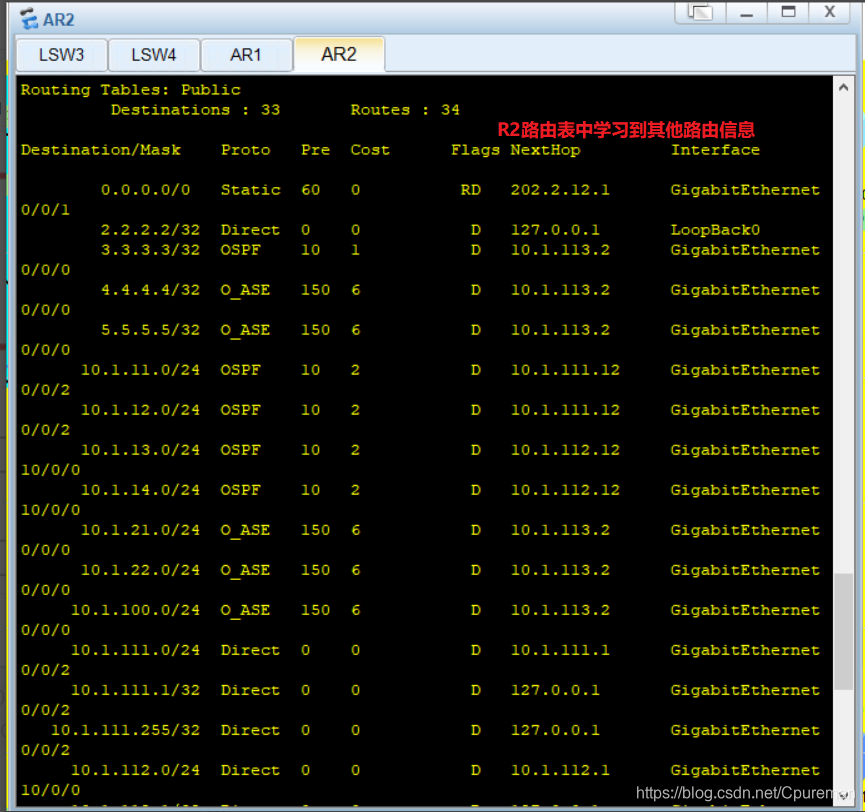865x812 pixels.
Task: Close the AR2 window
Action: pos(830,12)
